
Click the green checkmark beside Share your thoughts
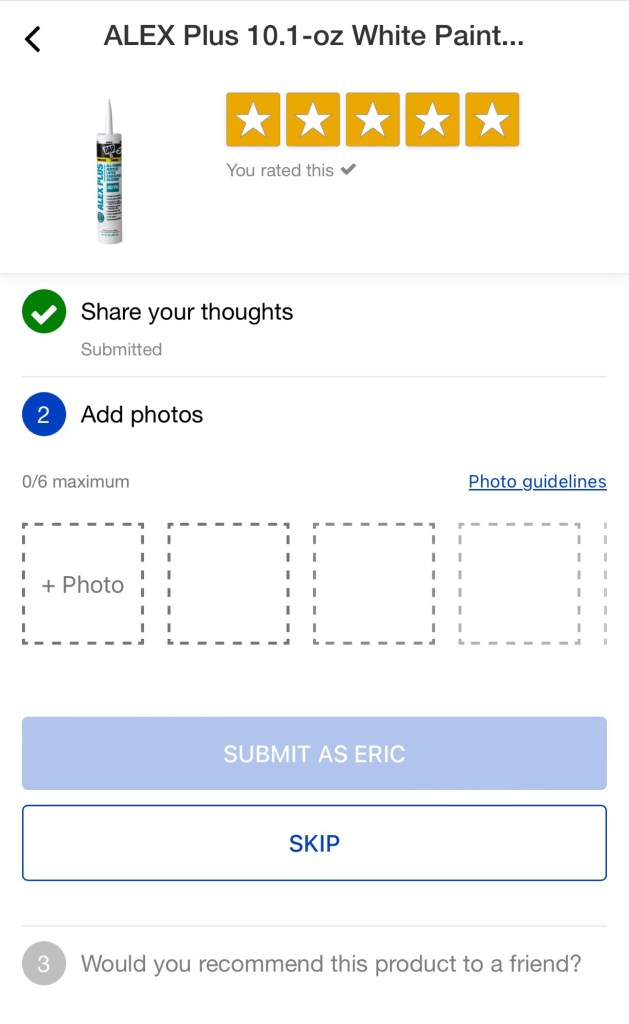click(43, 312)
